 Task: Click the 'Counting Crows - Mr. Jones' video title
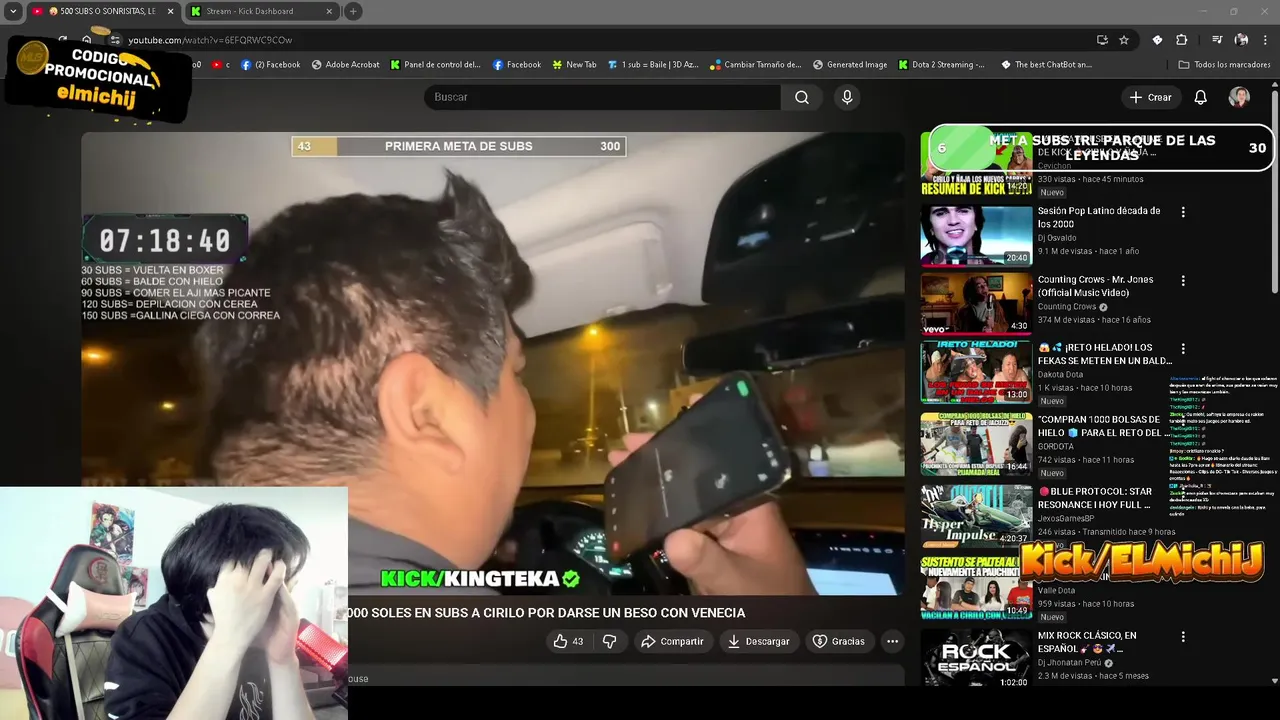tap(1095, 286)
